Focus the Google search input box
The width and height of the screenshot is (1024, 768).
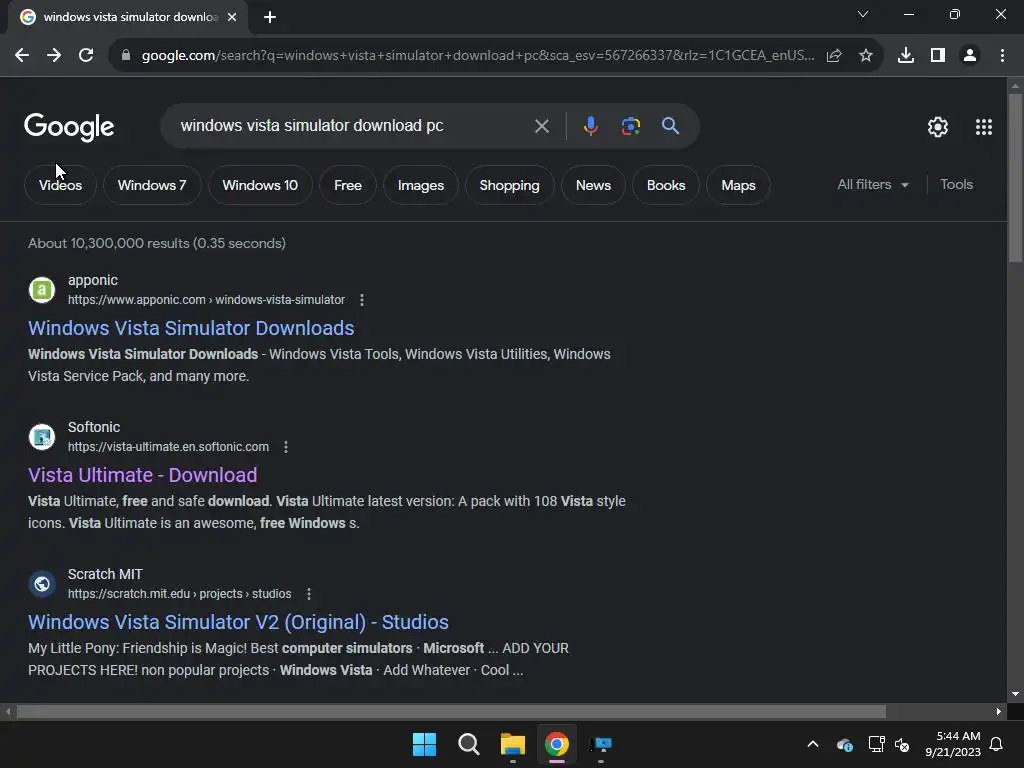click(x=353, y=126)
